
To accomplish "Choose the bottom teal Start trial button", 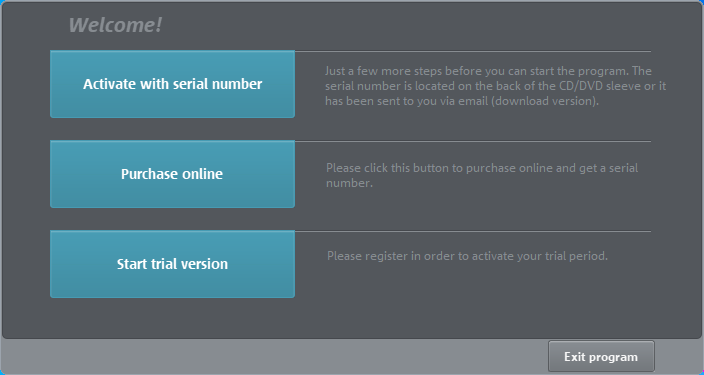I will tap(172, 264).
